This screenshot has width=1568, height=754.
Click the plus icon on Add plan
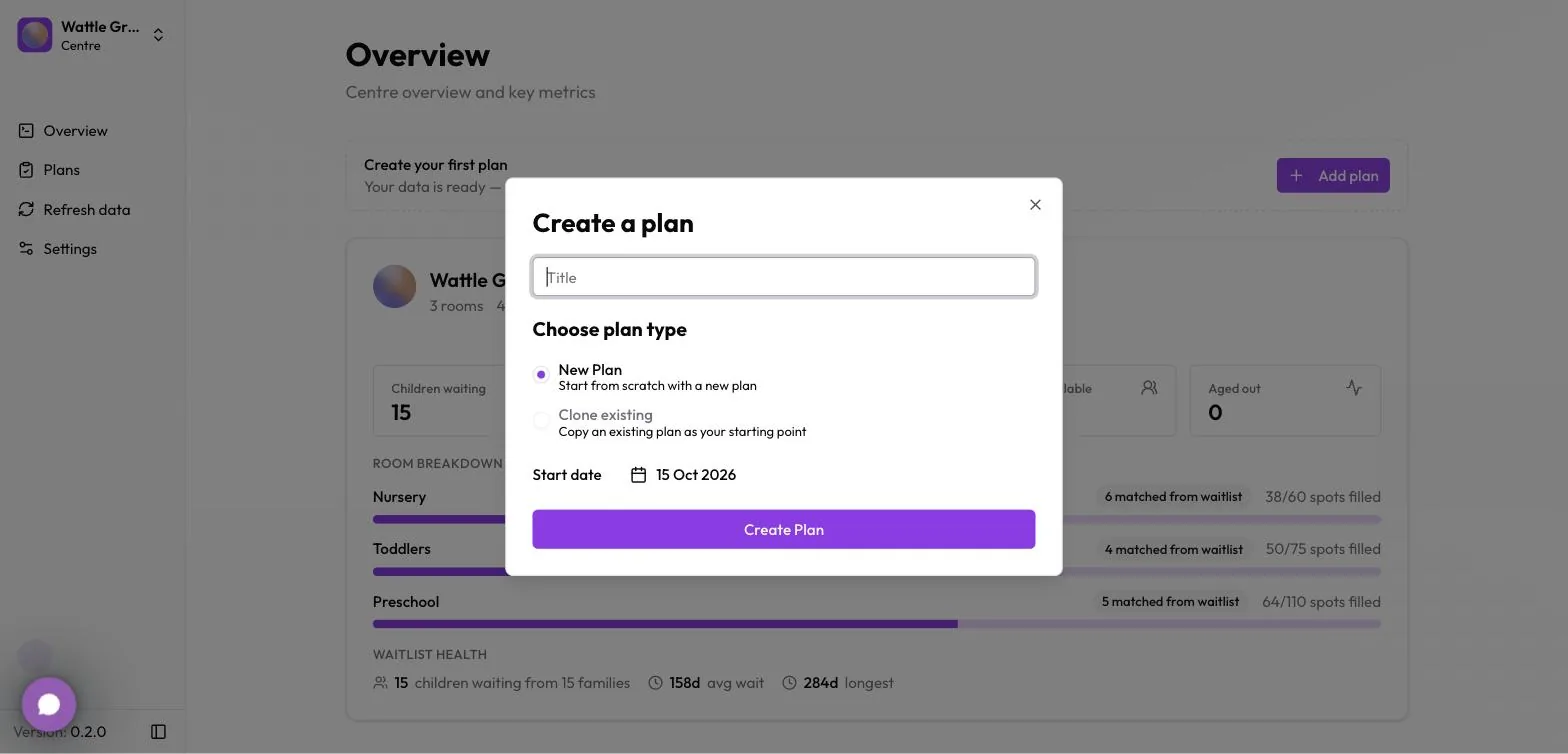coord(1296,176)
